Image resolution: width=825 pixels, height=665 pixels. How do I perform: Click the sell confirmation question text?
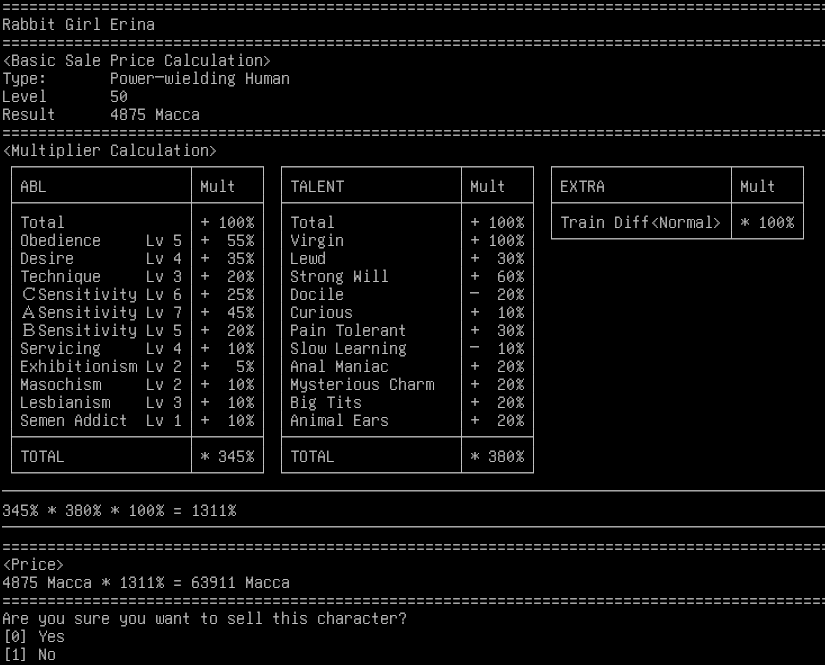[205, 619]
